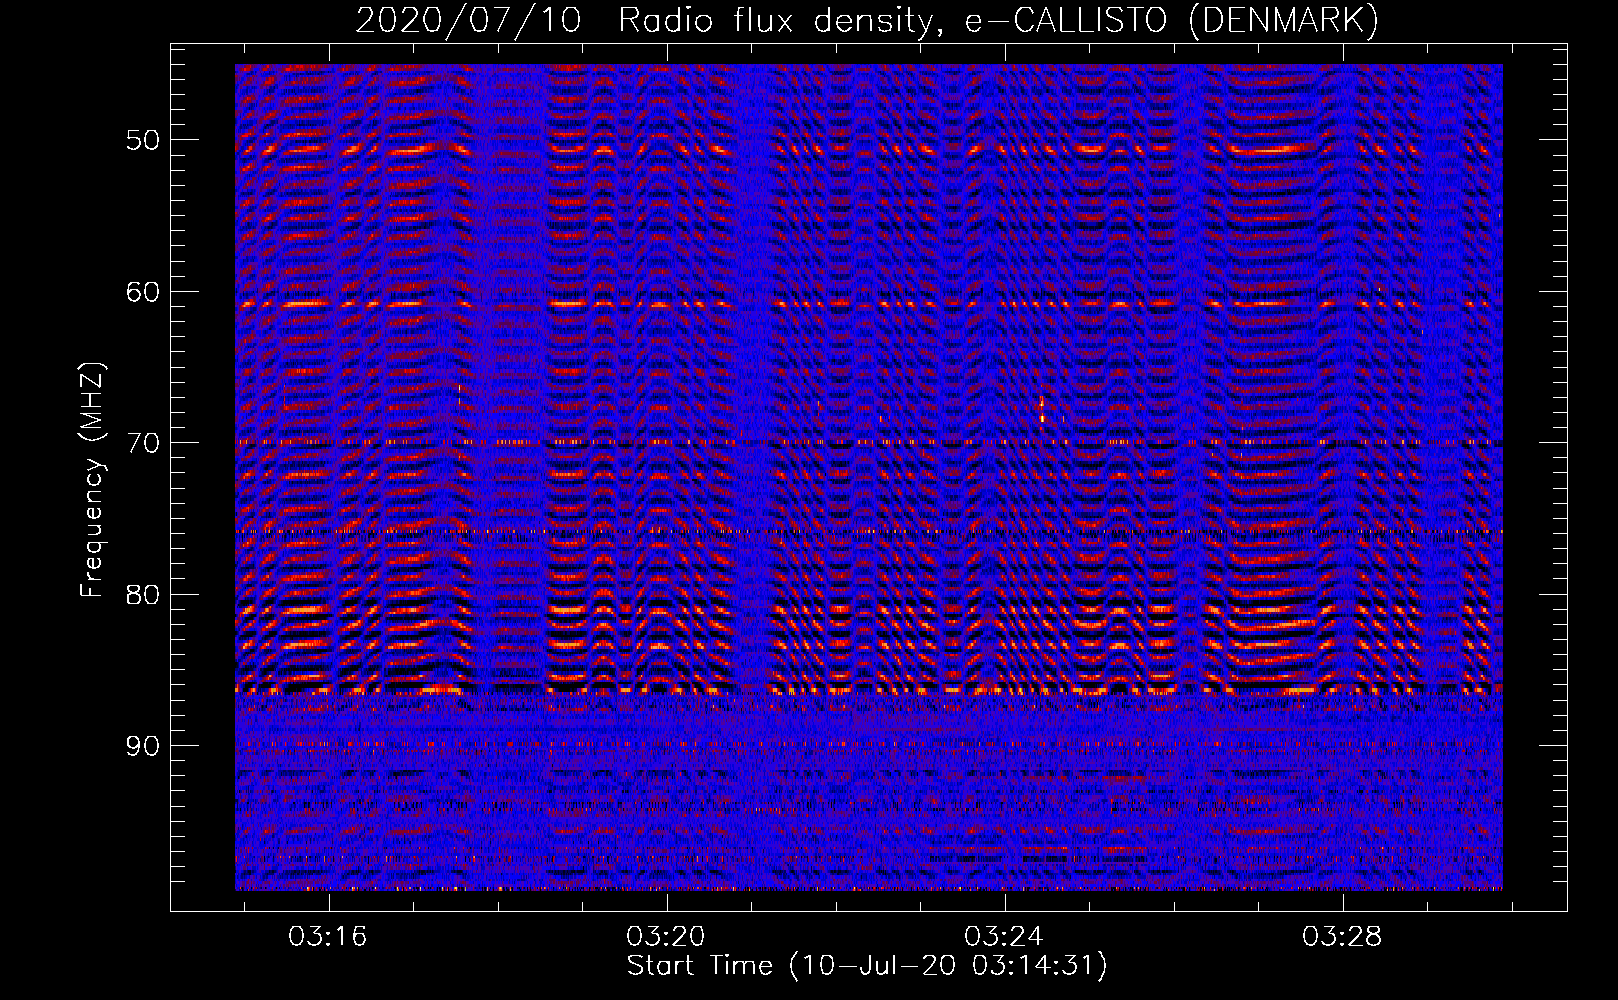
Task: Click the 70 frequency tick label
Action: [x=143, y=443]
